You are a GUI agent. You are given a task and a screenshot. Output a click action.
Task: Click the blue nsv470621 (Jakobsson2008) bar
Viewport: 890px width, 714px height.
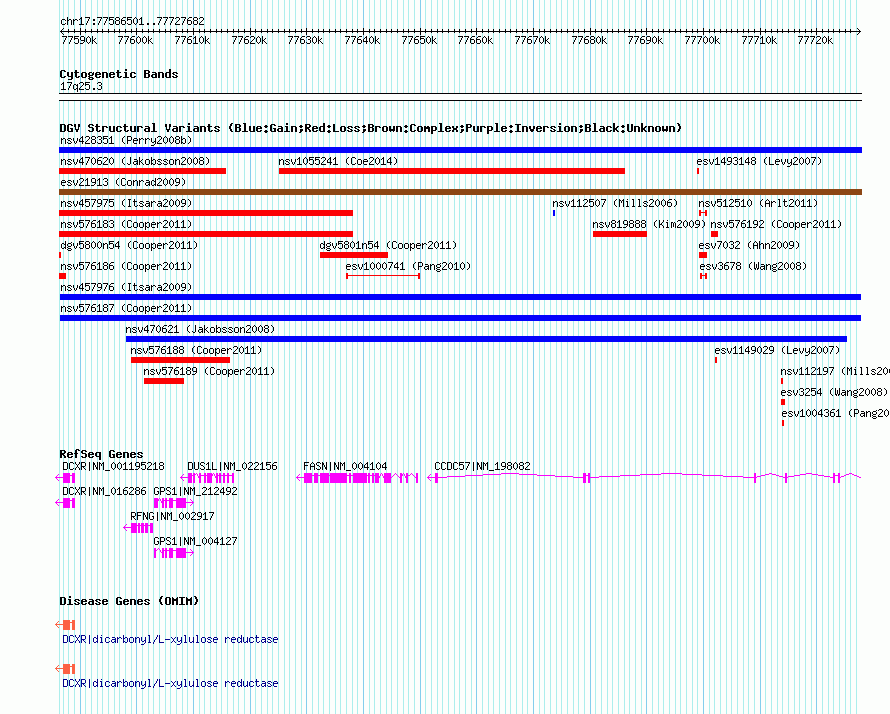(486, 339)
